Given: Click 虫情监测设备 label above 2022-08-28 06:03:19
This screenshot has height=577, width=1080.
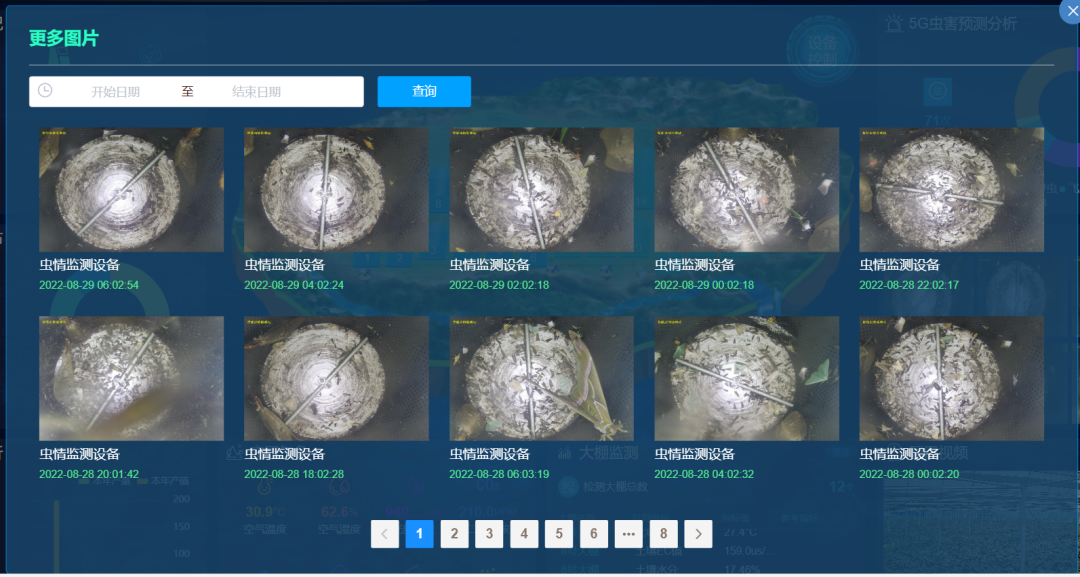Looking at the screenshot, I should coord(490,454).
